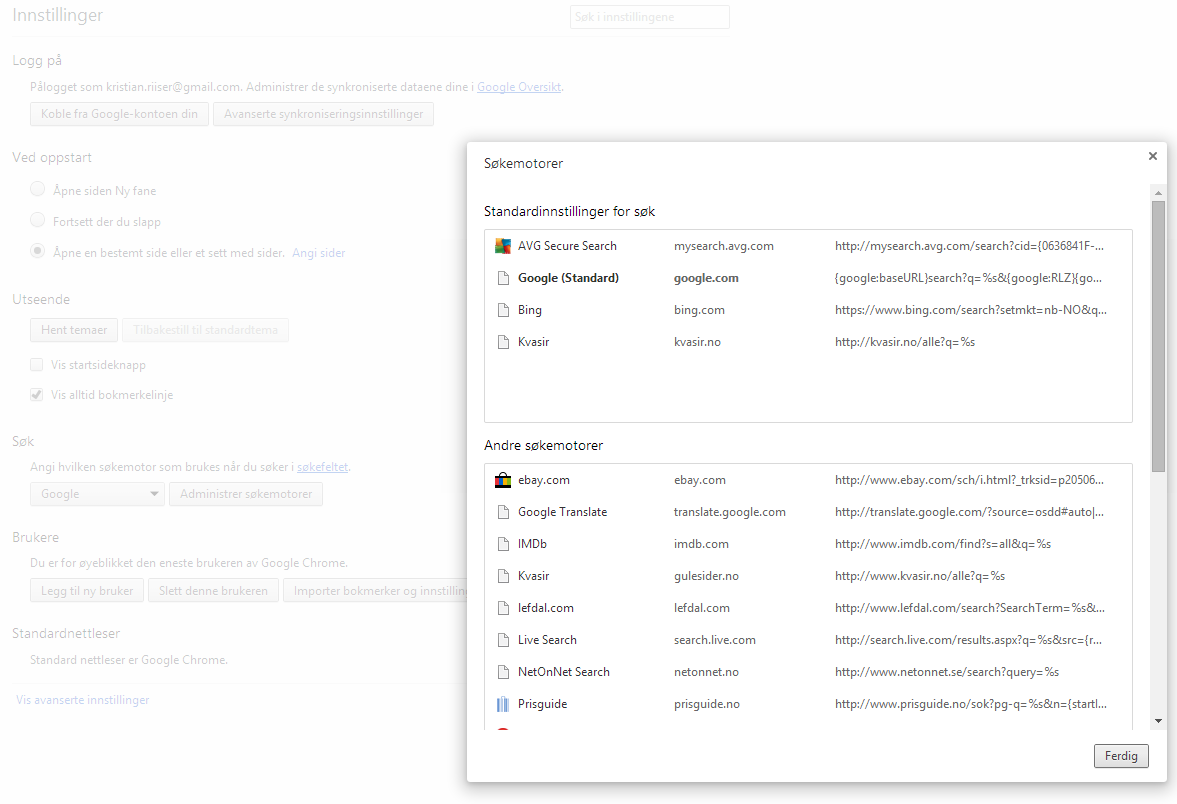Click the 'bing.com' keyword cell
Screen dimensions: 1177x804
[x=700, y=310]
